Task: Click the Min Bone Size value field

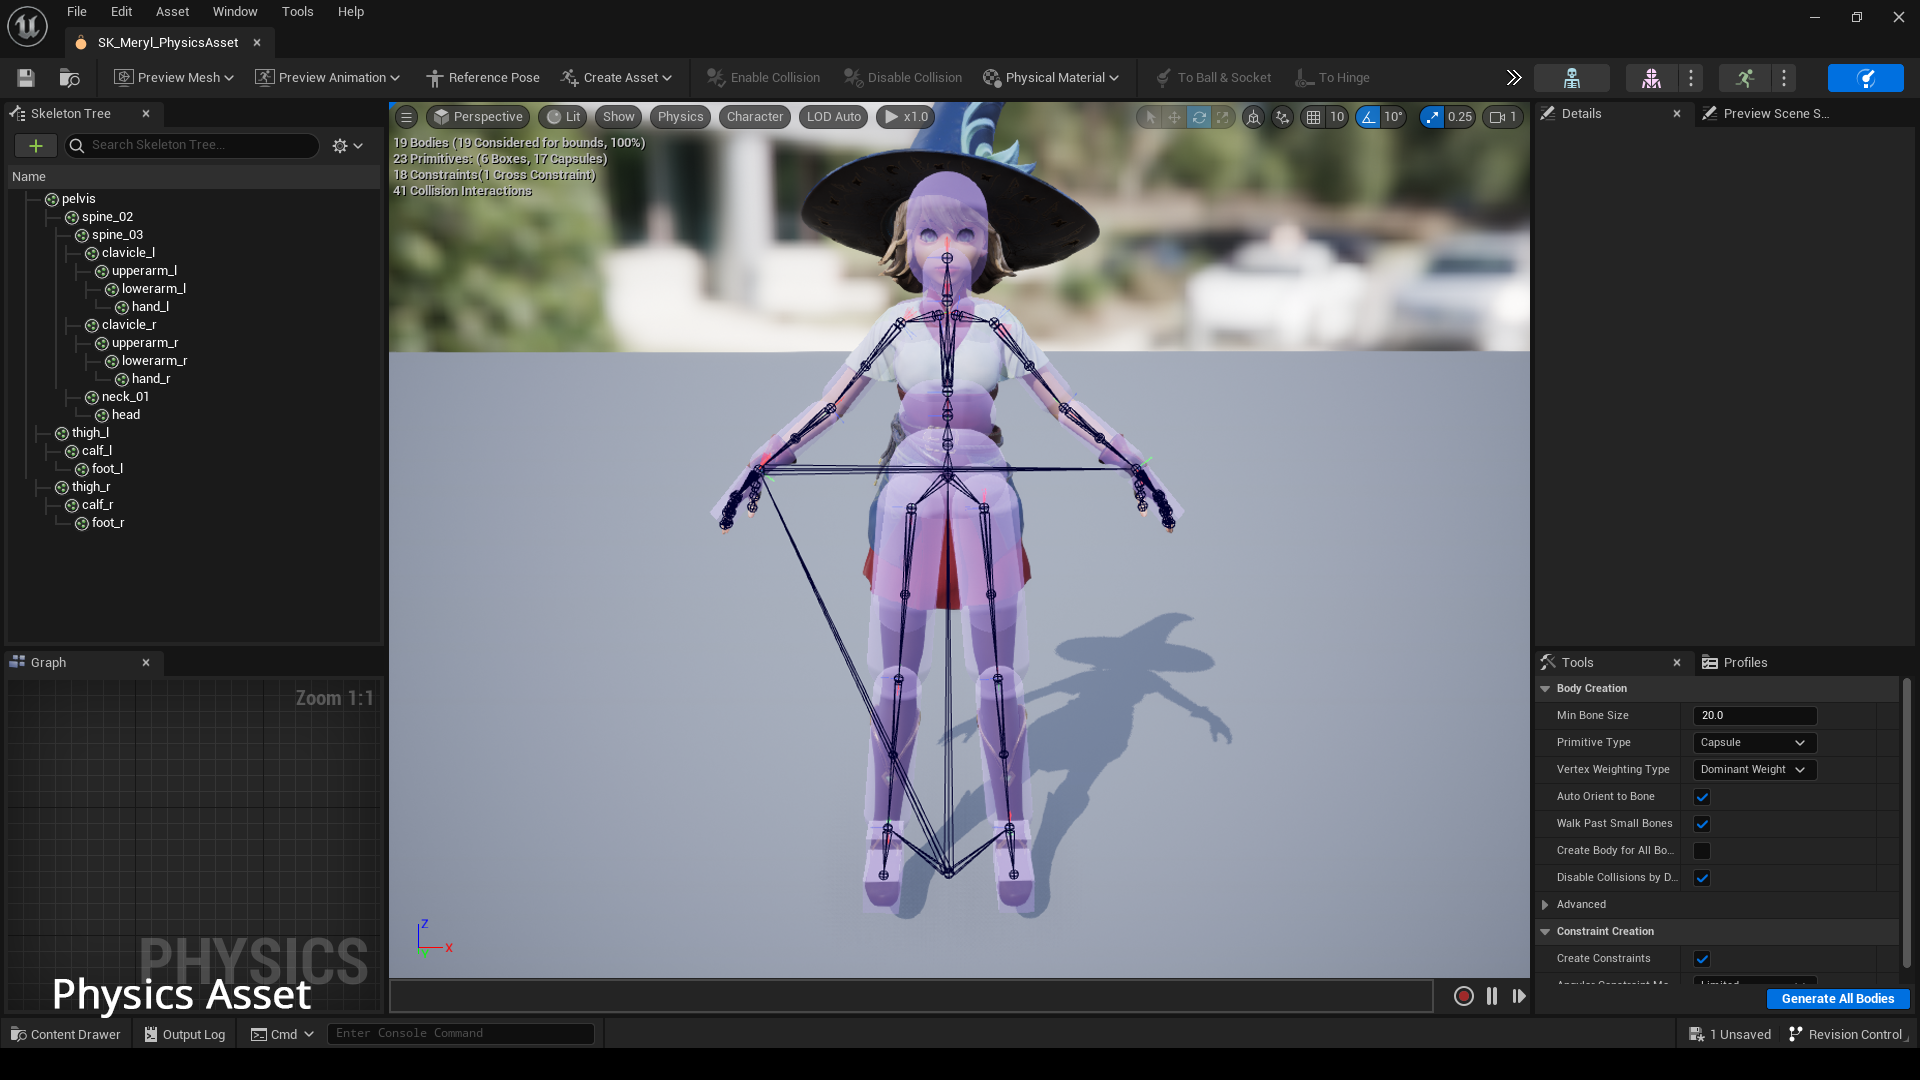Action: pyautogui.click(x=1754, y=716)
